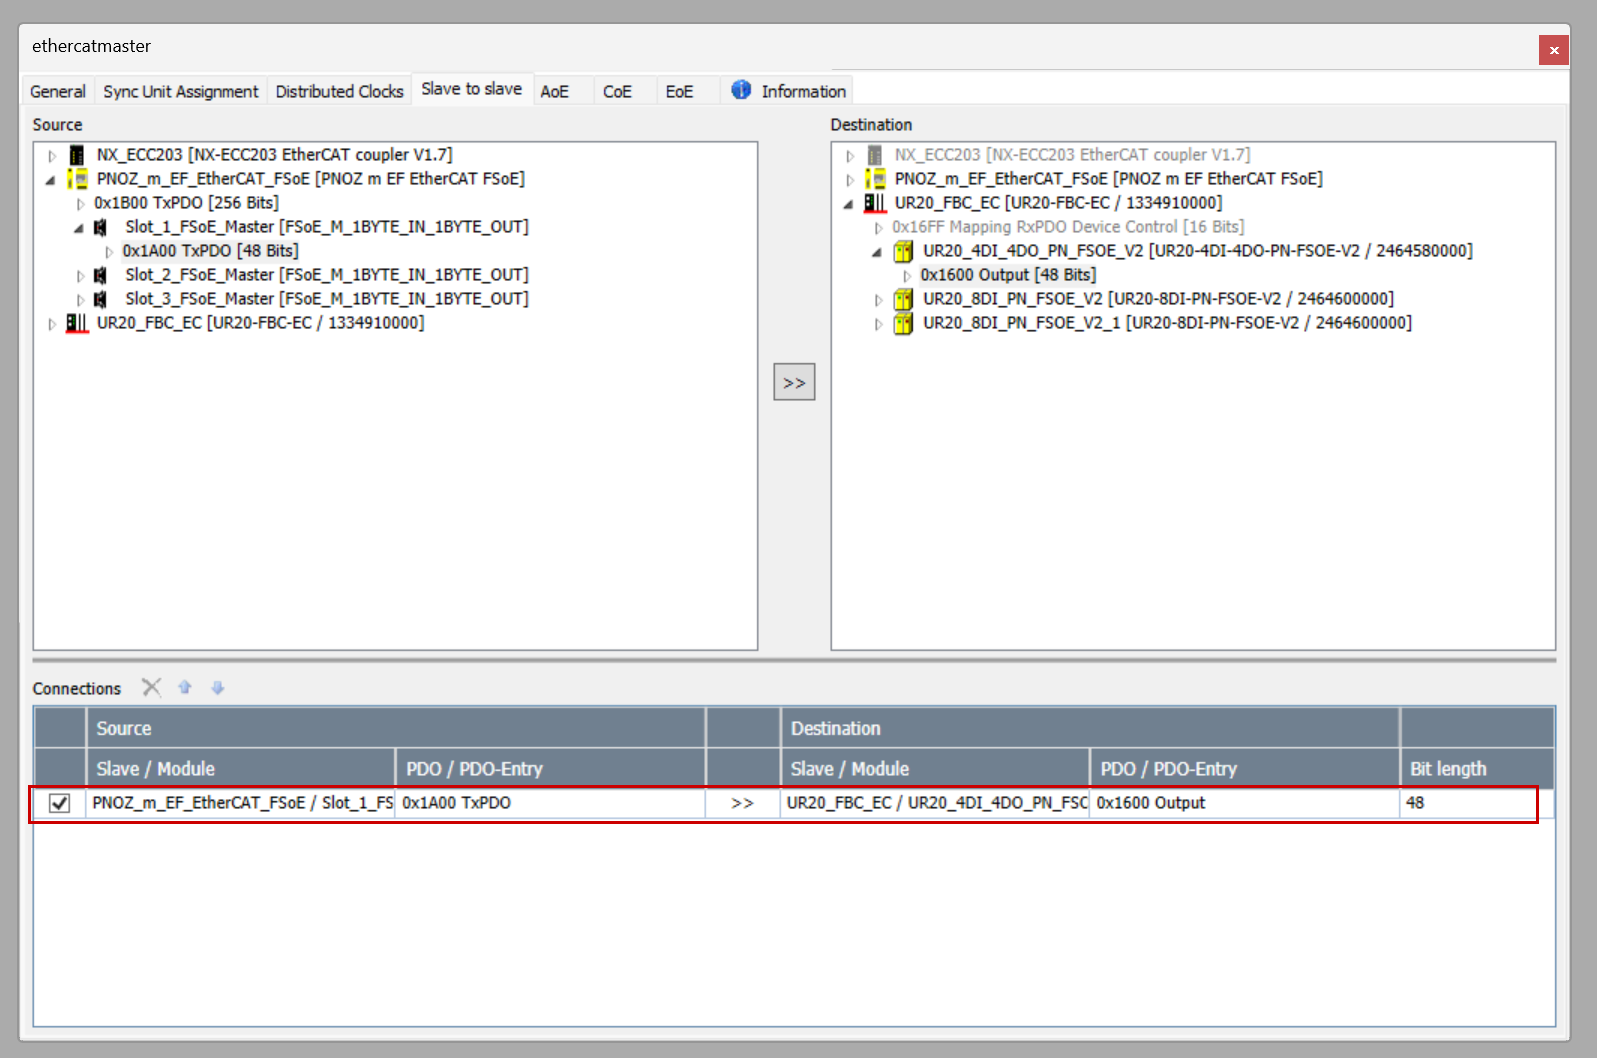Select 0x1600 Output [48 Bits] in Destination
This screenshot has width=1597, height=1058.
[1008, 275]
